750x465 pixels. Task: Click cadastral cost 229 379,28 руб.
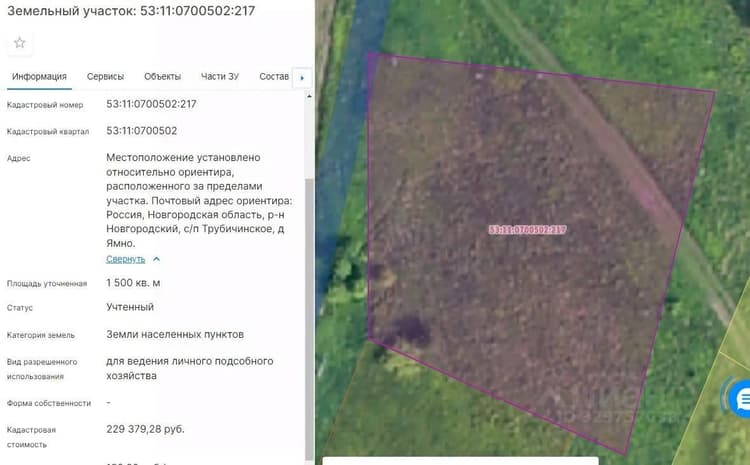click(145, 429)
